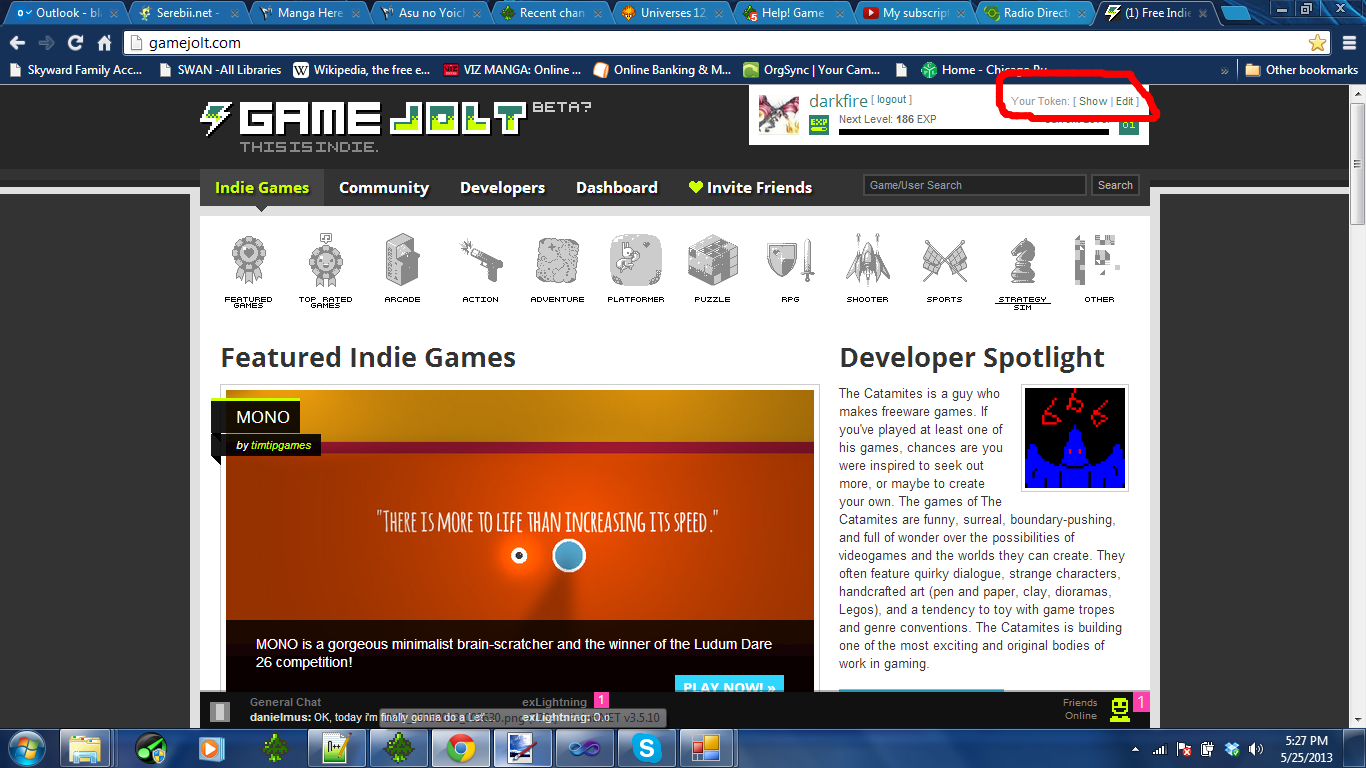Viewport: 1366px width, 768px height.
Task: Open Windows Media Player from the taskbar
Action: (209, 747)
